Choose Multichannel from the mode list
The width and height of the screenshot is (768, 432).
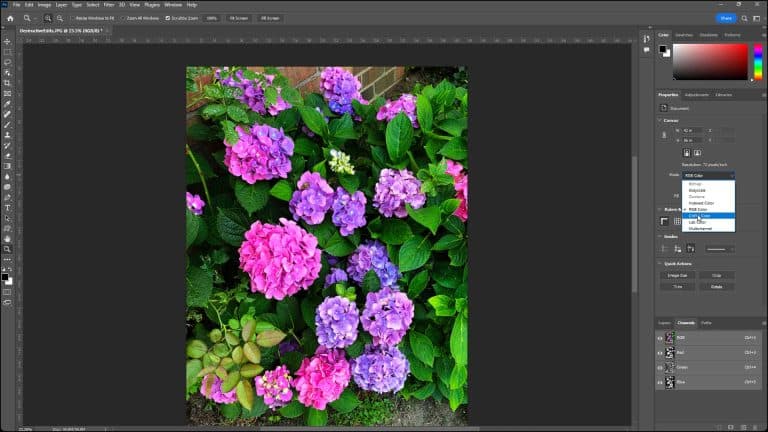(x=708, y=228)
